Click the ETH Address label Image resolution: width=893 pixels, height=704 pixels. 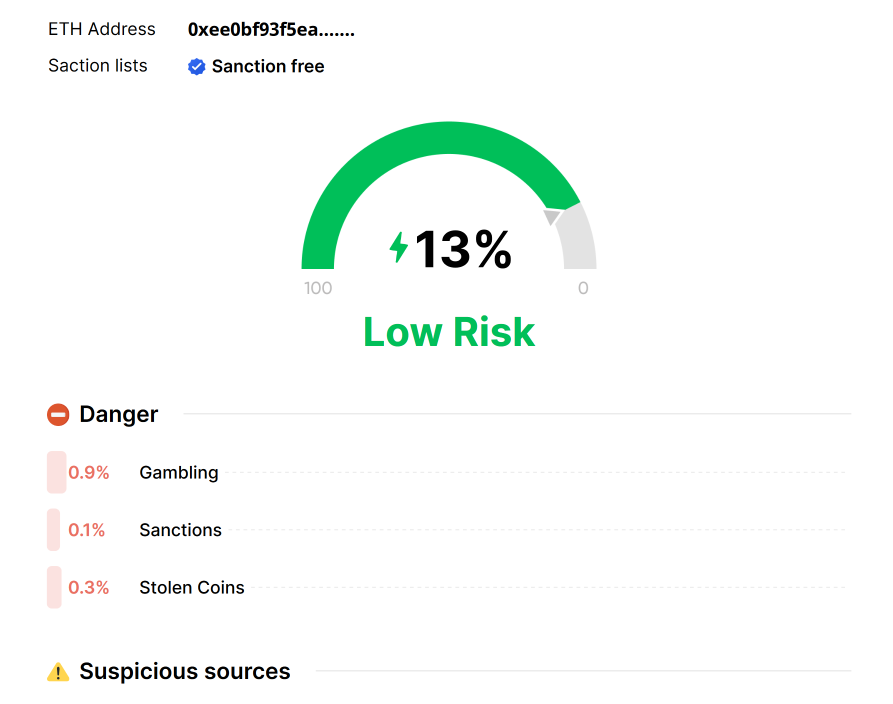102,30
